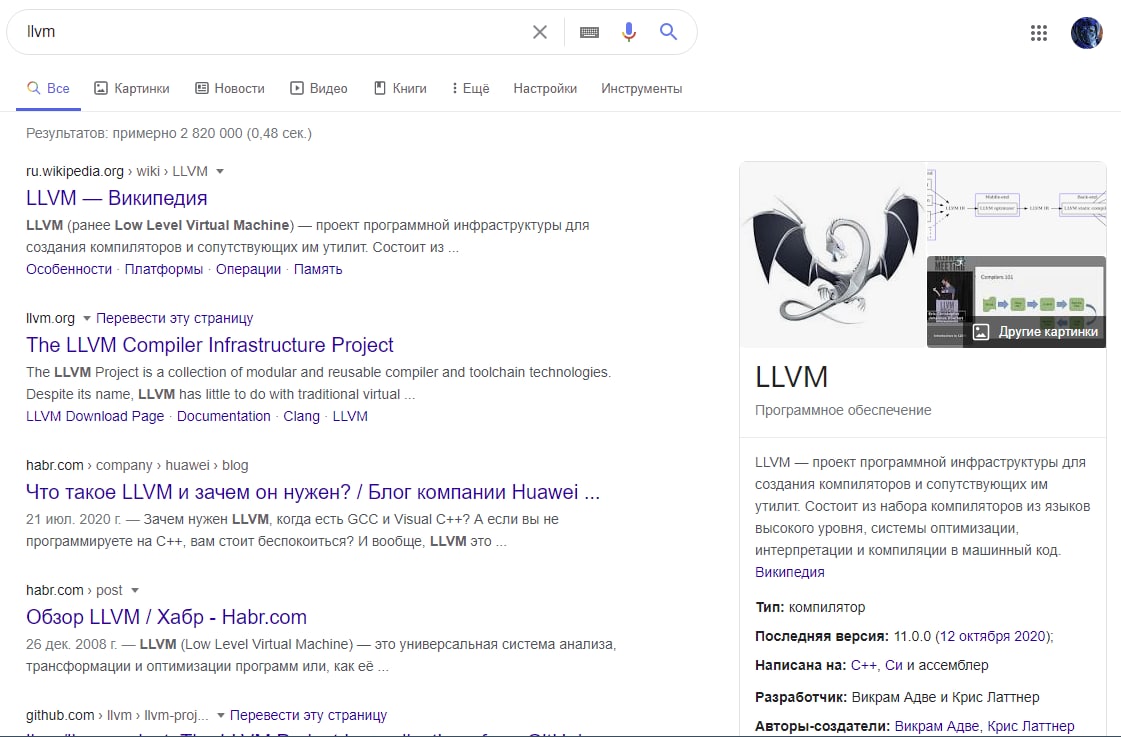Open Что такое LLVM Huawei blog result

click(x=312, y=493)
